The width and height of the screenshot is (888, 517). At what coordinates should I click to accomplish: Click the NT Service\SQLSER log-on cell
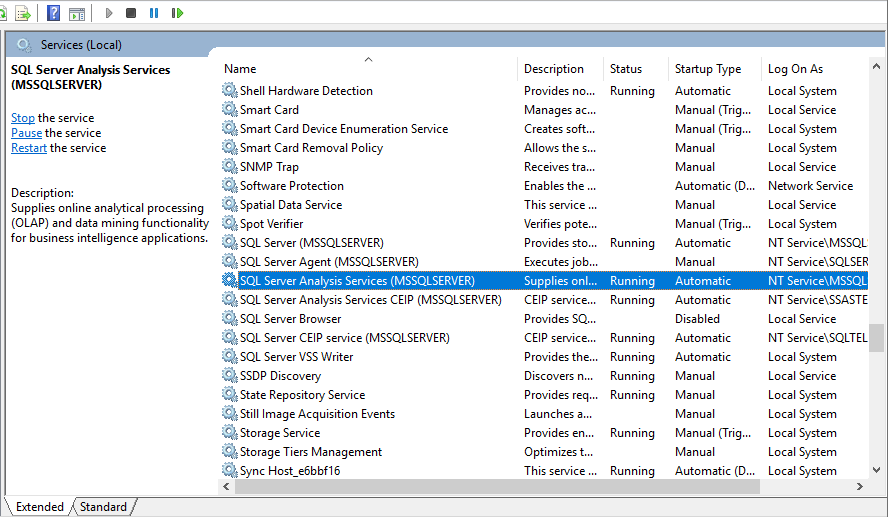tap(818, 262)
